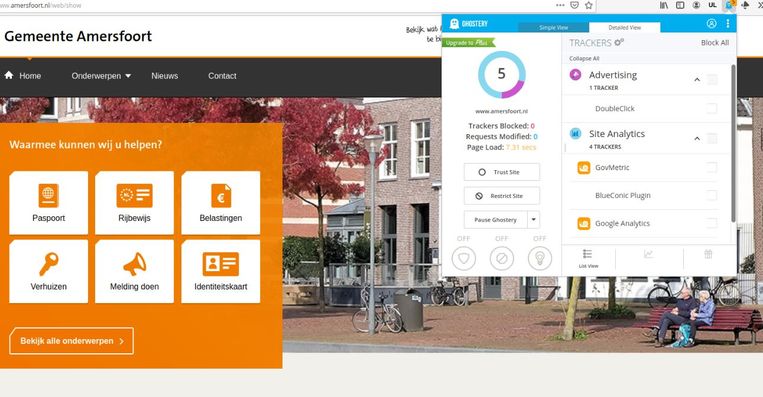Click the Identiteitskaart ID card tile
763x397 pixels.
coord(220,271)
